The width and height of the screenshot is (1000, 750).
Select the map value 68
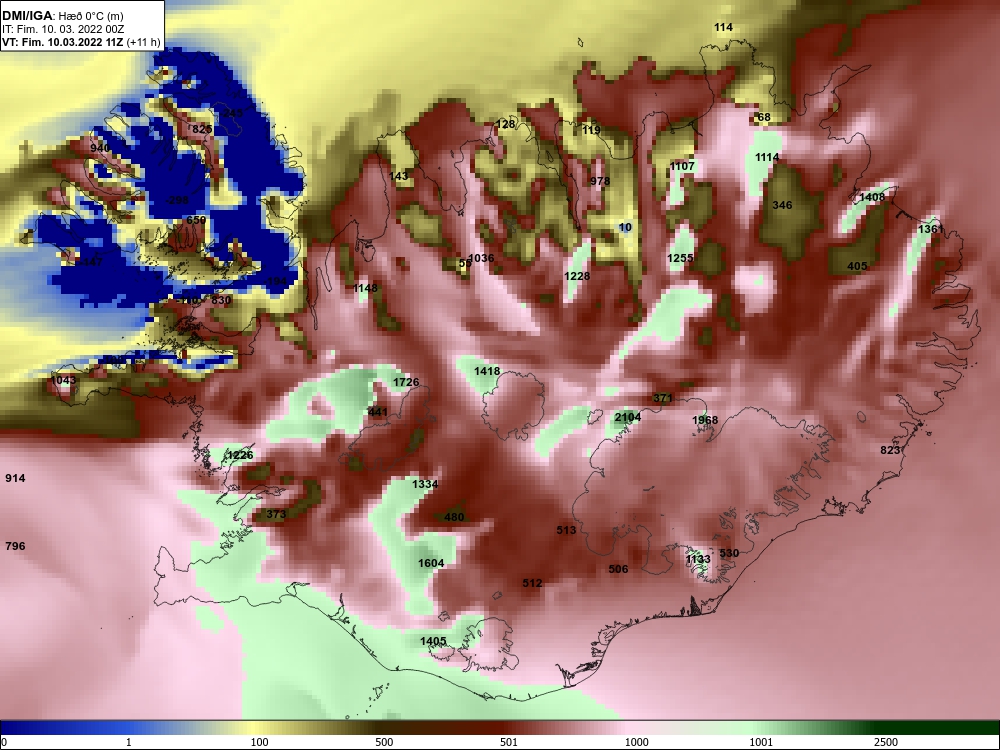click(x=763, y=117)
